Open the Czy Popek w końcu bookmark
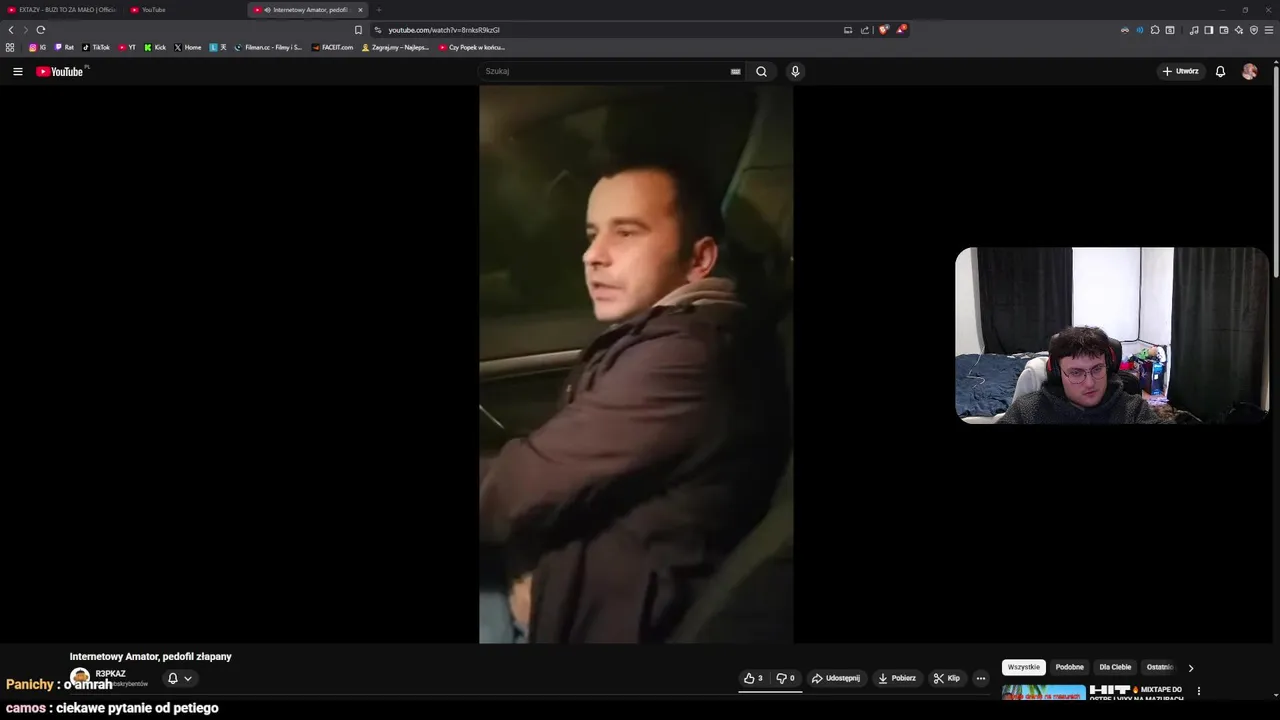Viewport: 1280px width, 720px height. pyautogui.click(x=472, y=47)
